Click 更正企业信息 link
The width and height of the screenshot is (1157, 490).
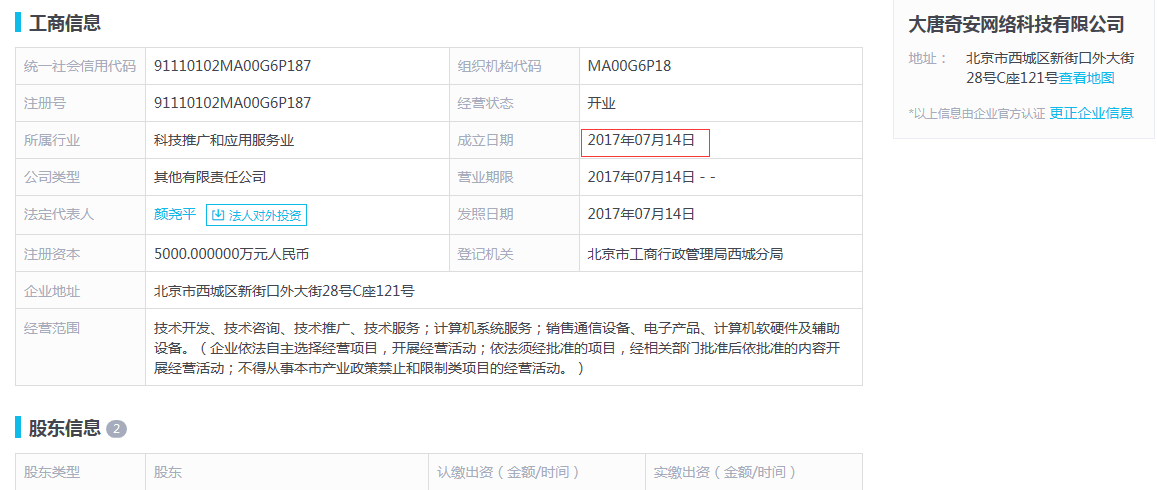tap(1091, 113)
